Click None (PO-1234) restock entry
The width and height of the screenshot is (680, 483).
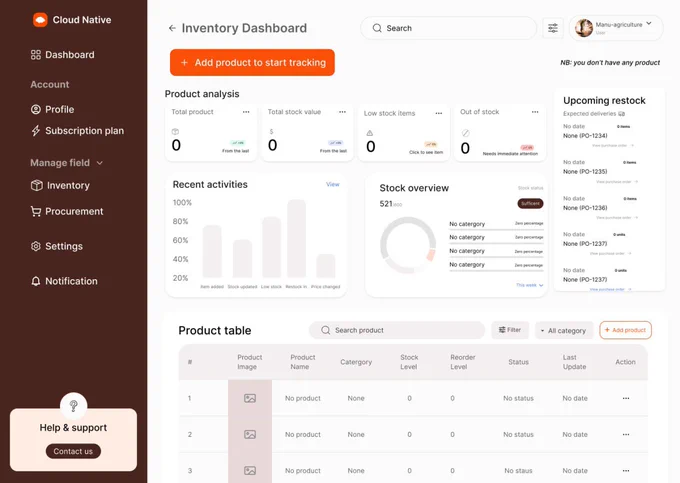[x=585, y=136]
